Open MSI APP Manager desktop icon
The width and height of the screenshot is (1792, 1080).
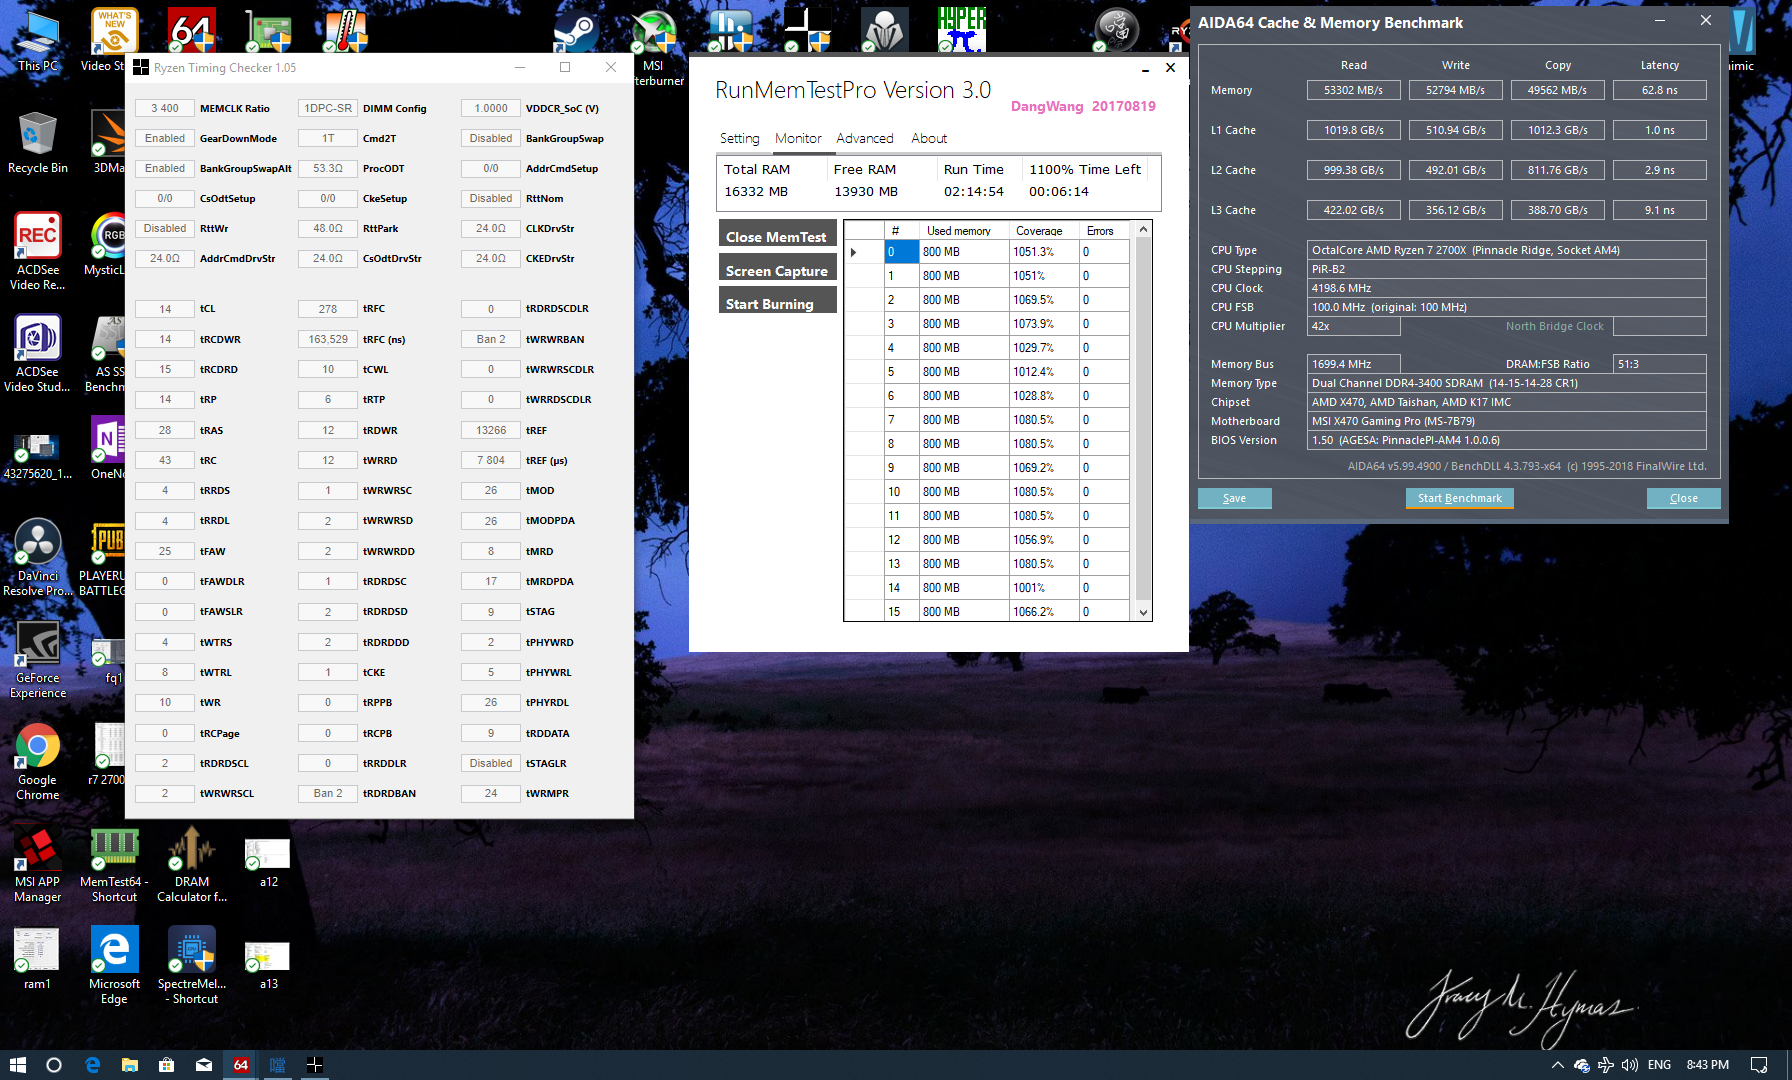pyautogui.click(x=38, y=864)
